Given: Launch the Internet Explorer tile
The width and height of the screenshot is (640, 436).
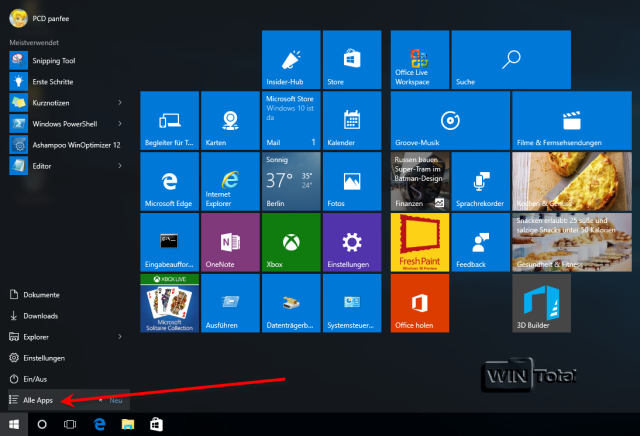Looking at the screenshot, I should 230,181.
